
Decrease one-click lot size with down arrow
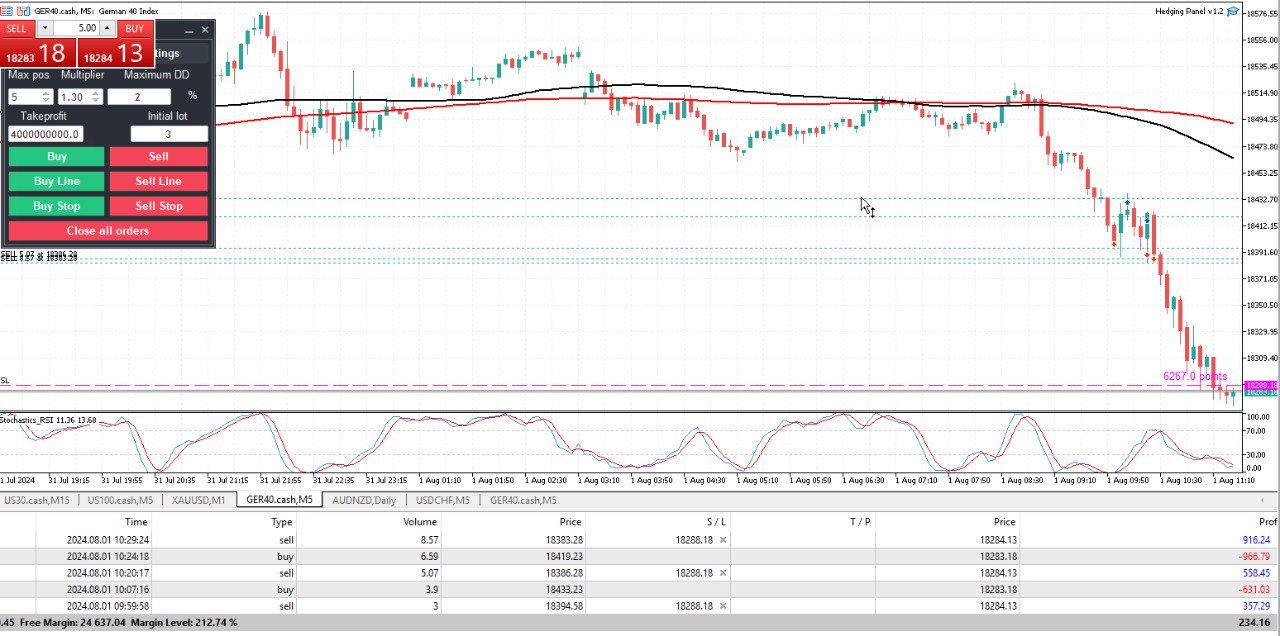point(44,28)
